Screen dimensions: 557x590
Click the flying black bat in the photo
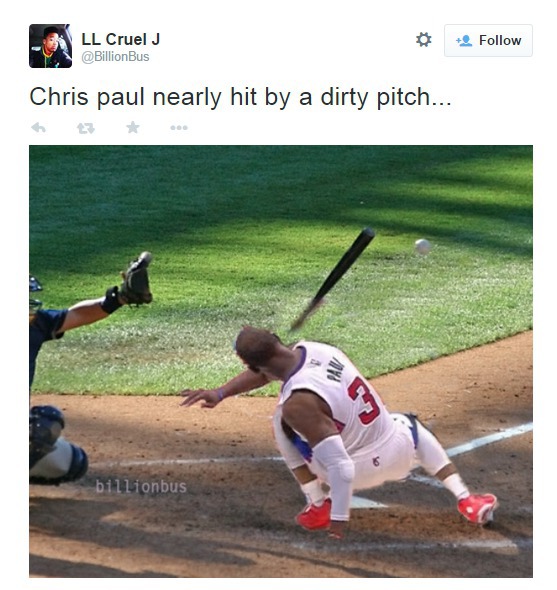[x=333, y=279]
